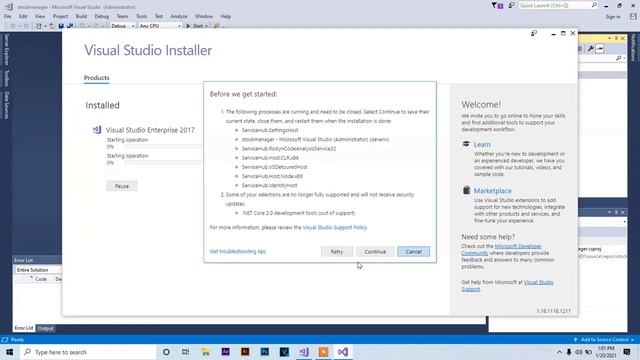Open the Analyze menu in Visual Studio

[179, 16]
